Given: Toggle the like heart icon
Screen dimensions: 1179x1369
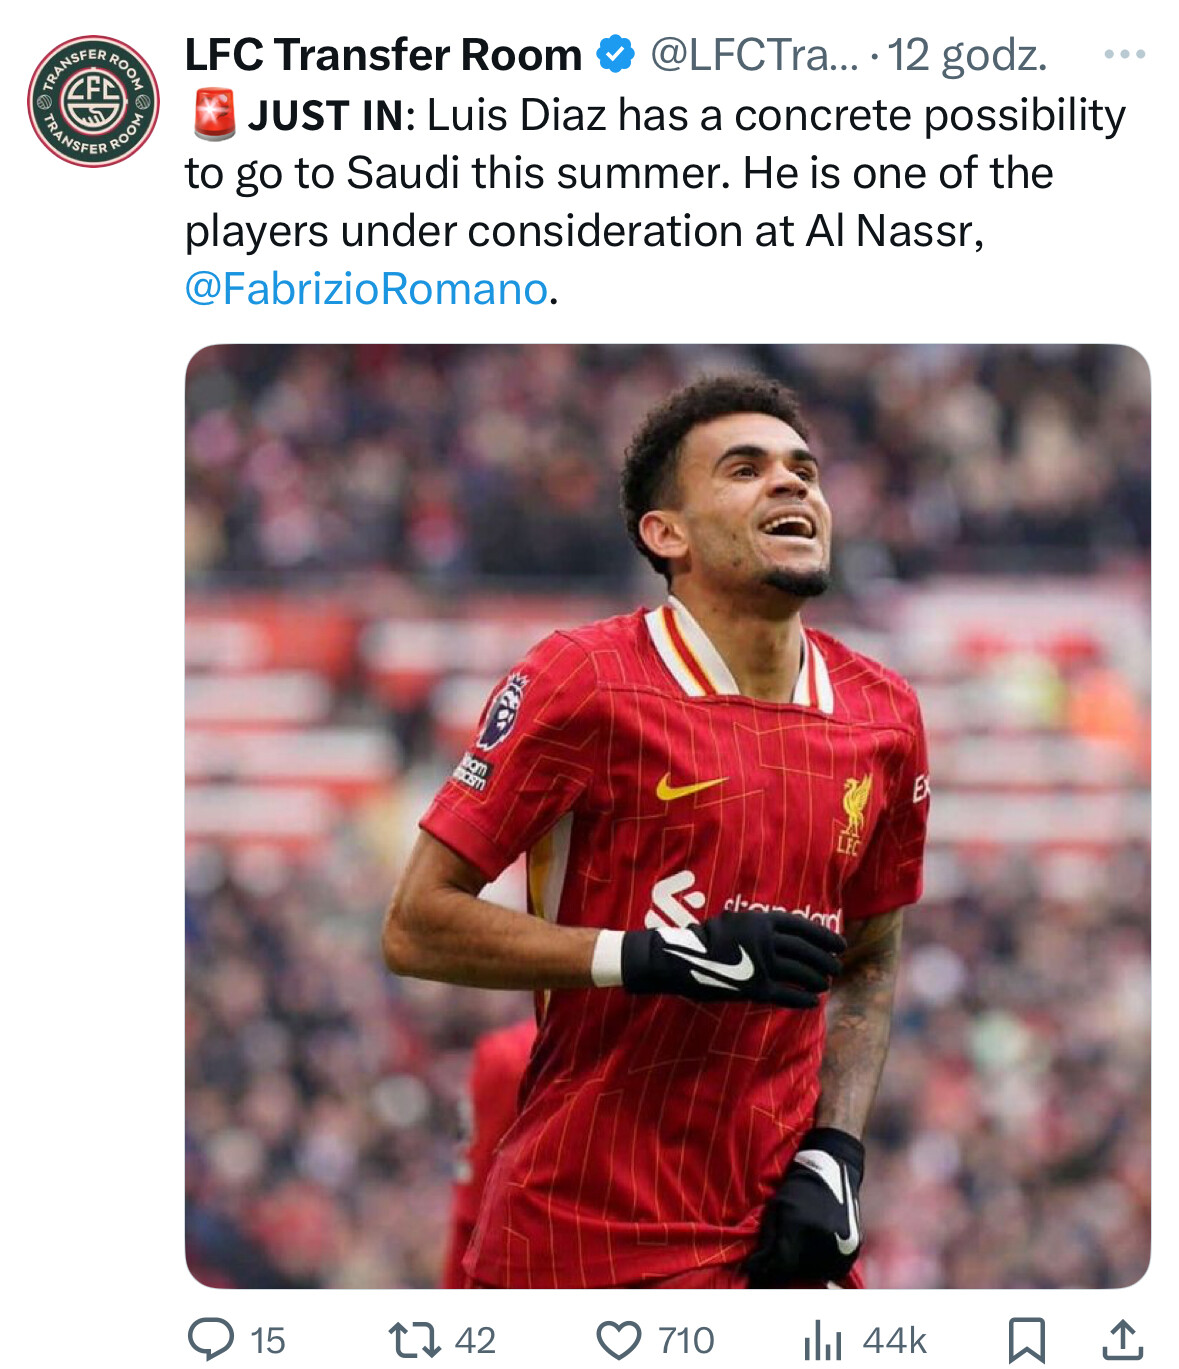Looking at the screenshot, I should (x=619, y=1340).
